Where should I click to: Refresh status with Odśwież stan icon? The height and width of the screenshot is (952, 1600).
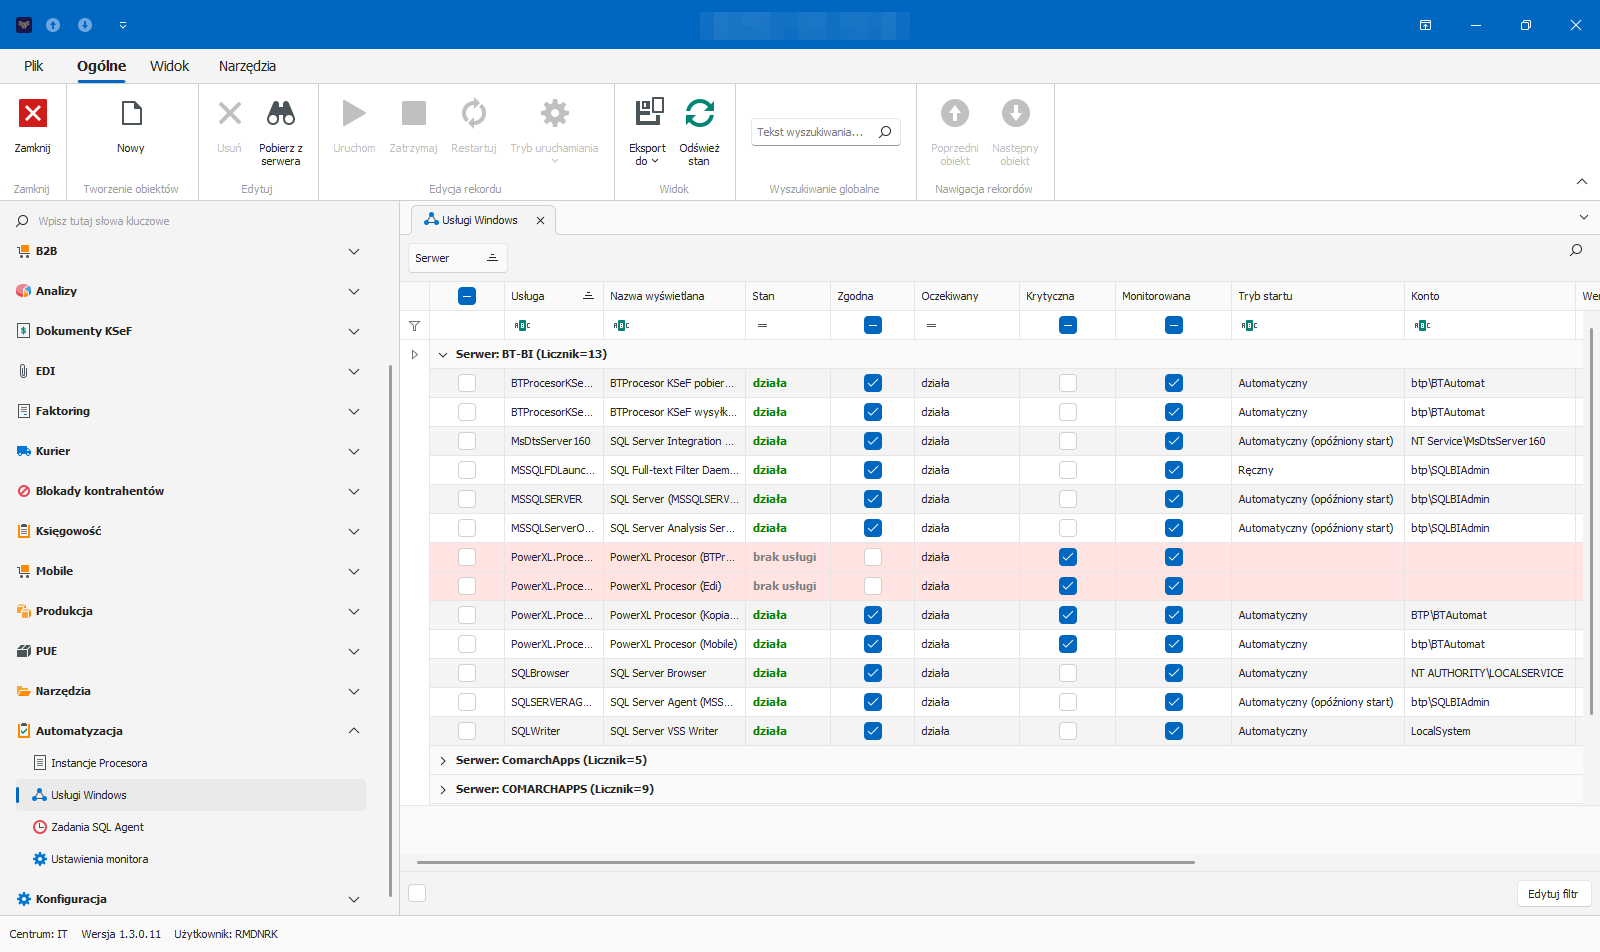700,113
